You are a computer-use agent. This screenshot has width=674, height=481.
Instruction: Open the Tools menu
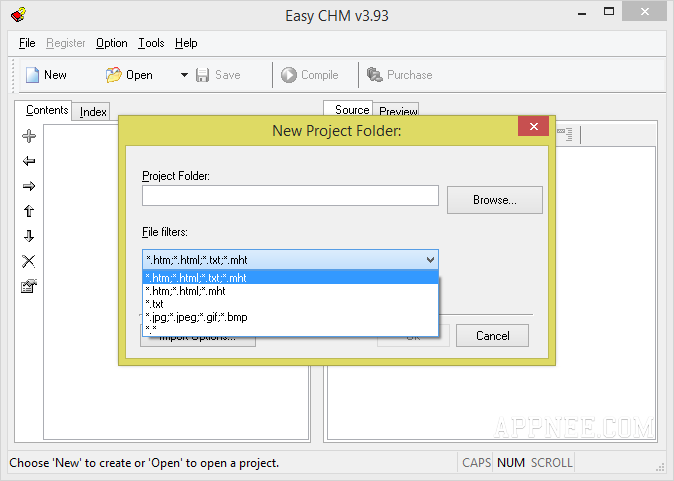151,43
